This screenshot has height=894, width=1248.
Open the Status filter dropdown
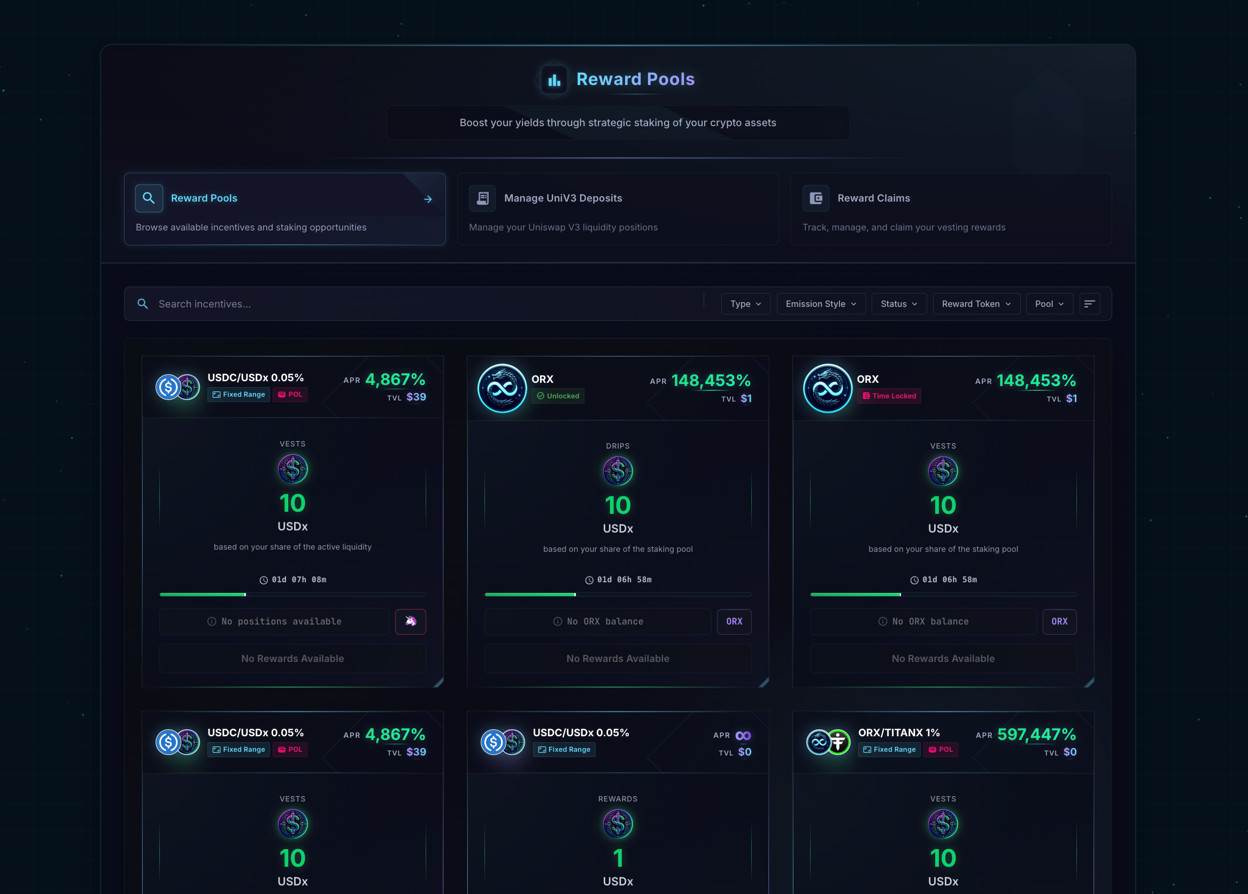(898, 304)
